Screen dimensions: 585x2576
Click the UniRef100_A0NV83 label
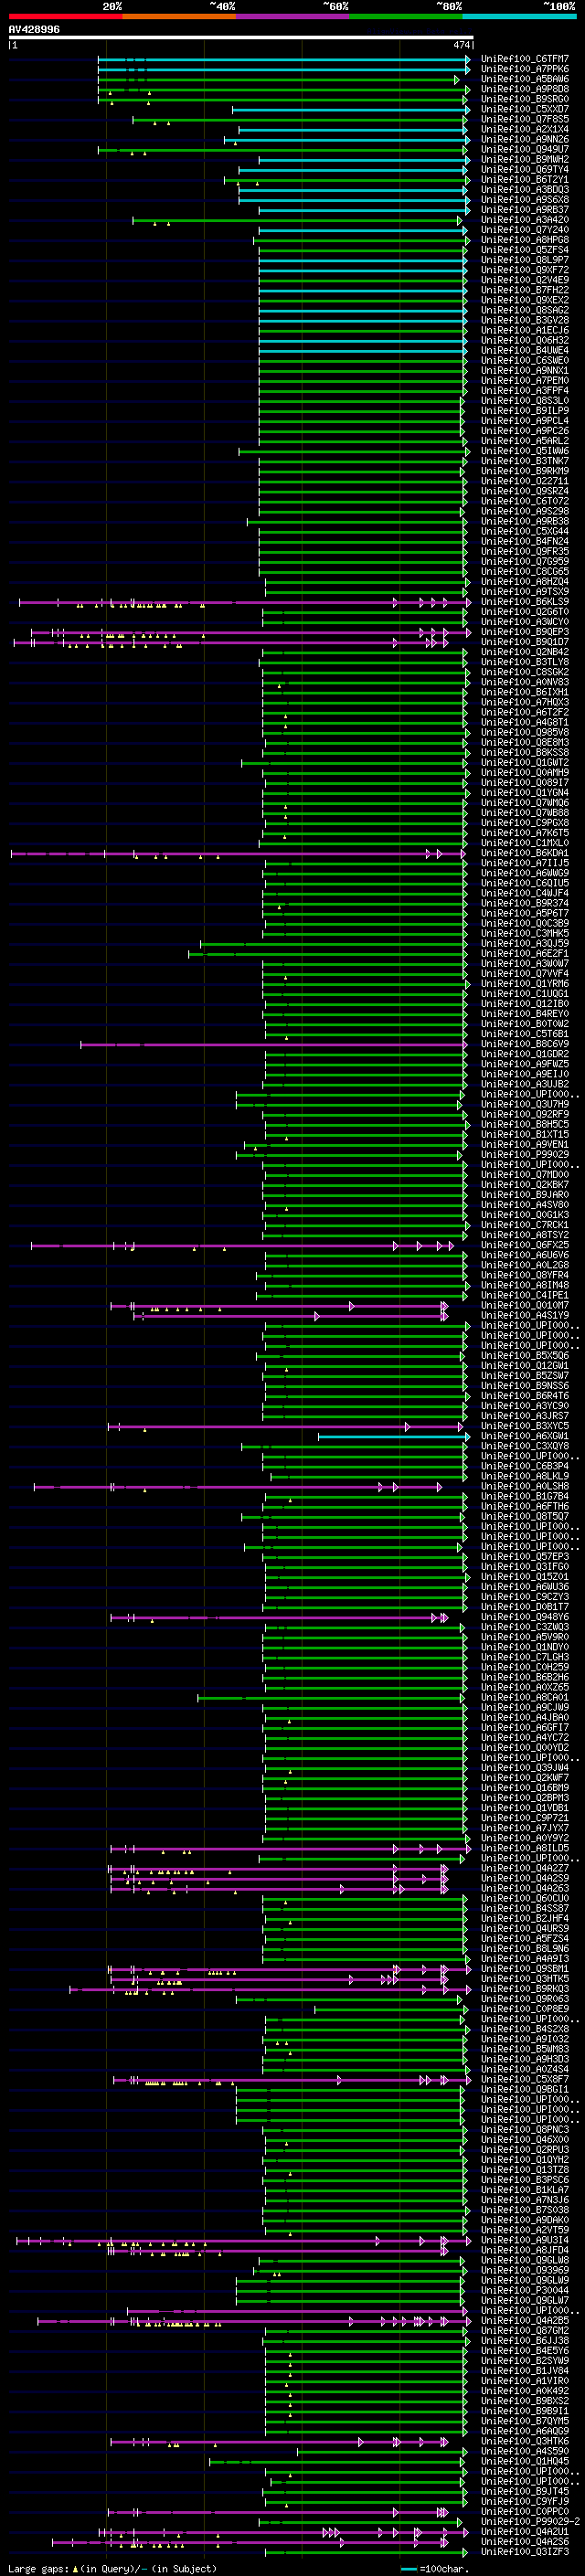coord(524,682)
